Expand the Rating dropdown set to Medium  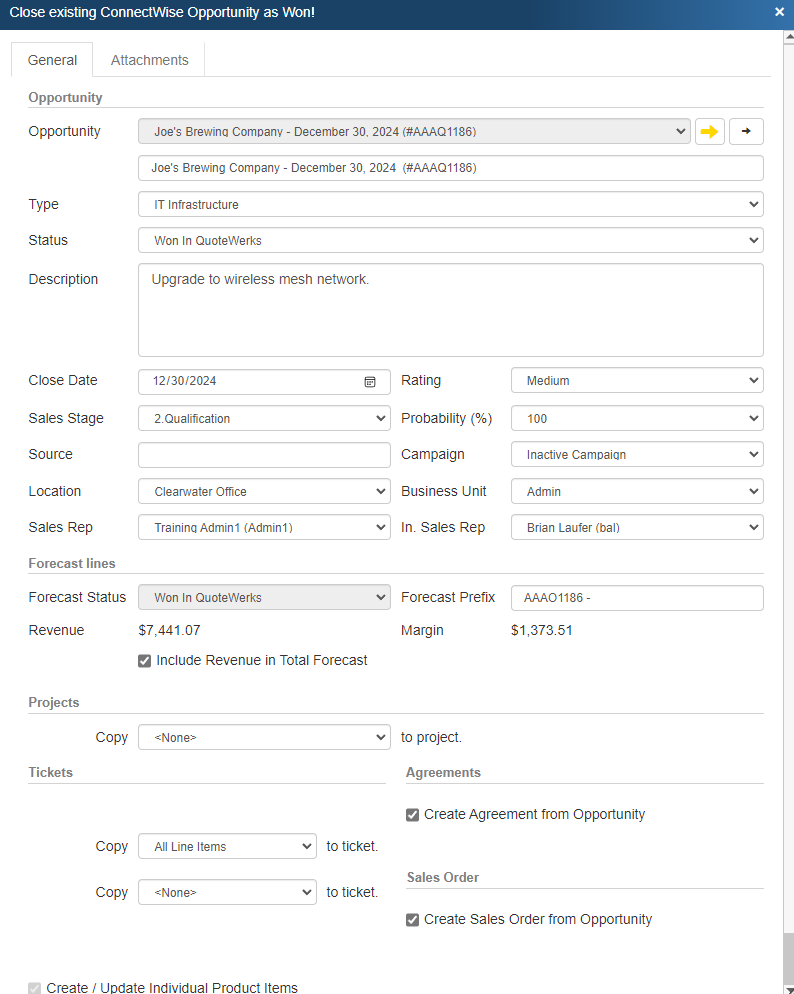tap(636, 381)
